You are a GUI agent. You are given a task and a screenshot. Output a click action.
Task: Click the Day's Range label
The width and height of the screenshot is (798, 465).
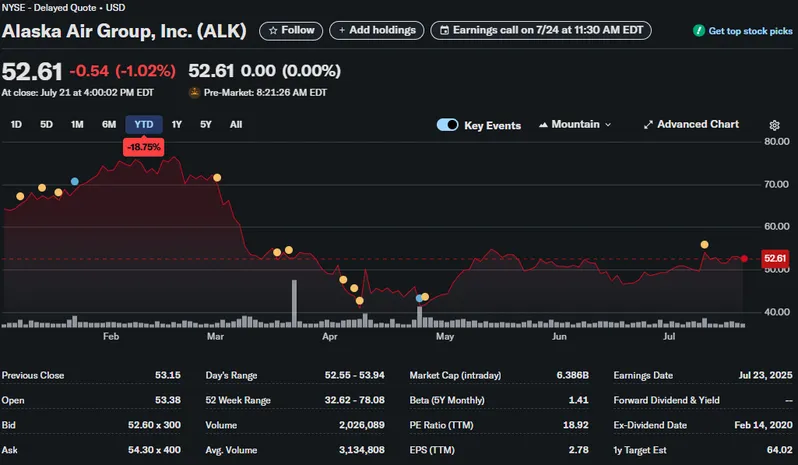click(x=232, y=375)
